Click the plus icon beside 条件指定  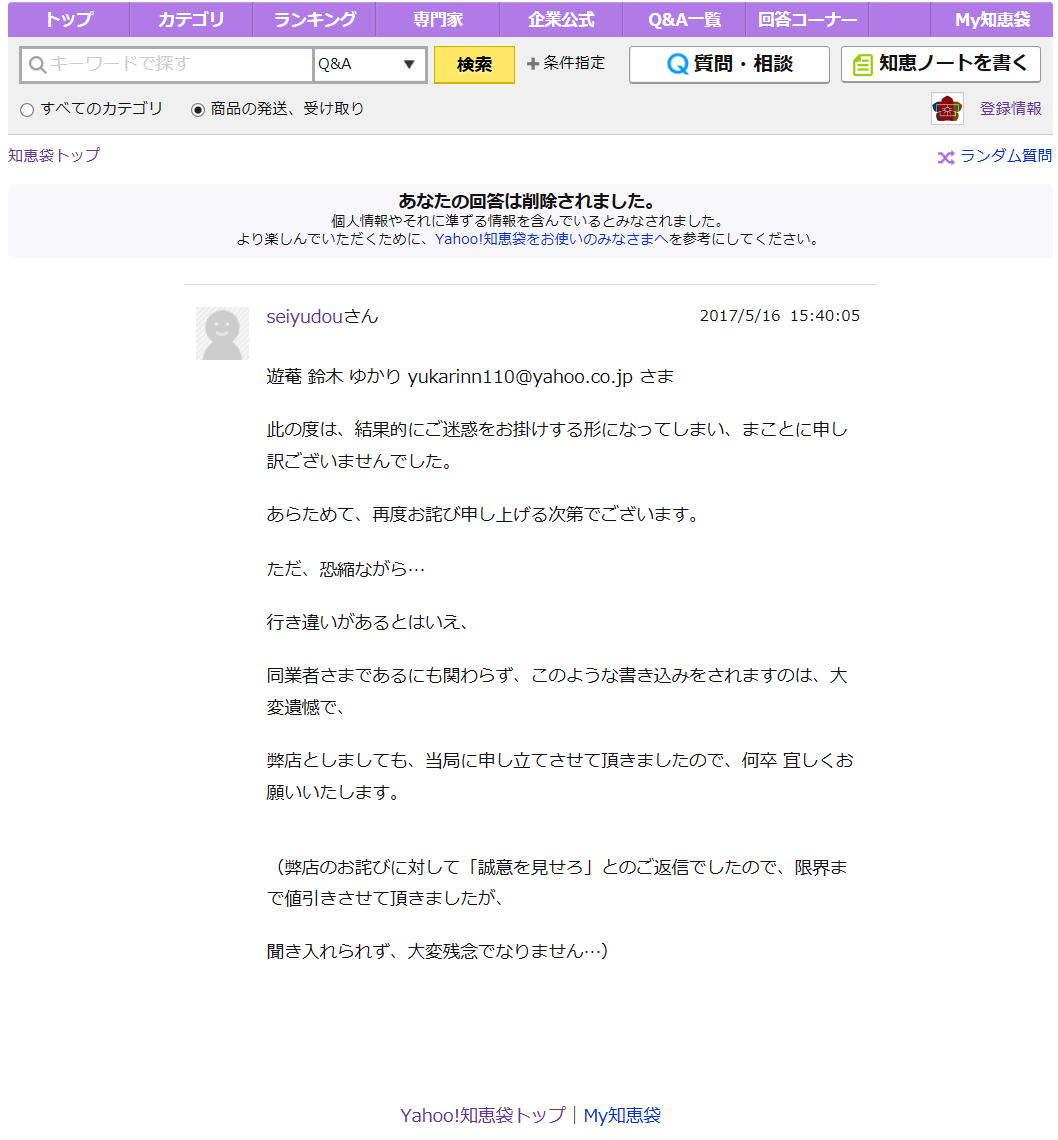(x=533, y=64)
